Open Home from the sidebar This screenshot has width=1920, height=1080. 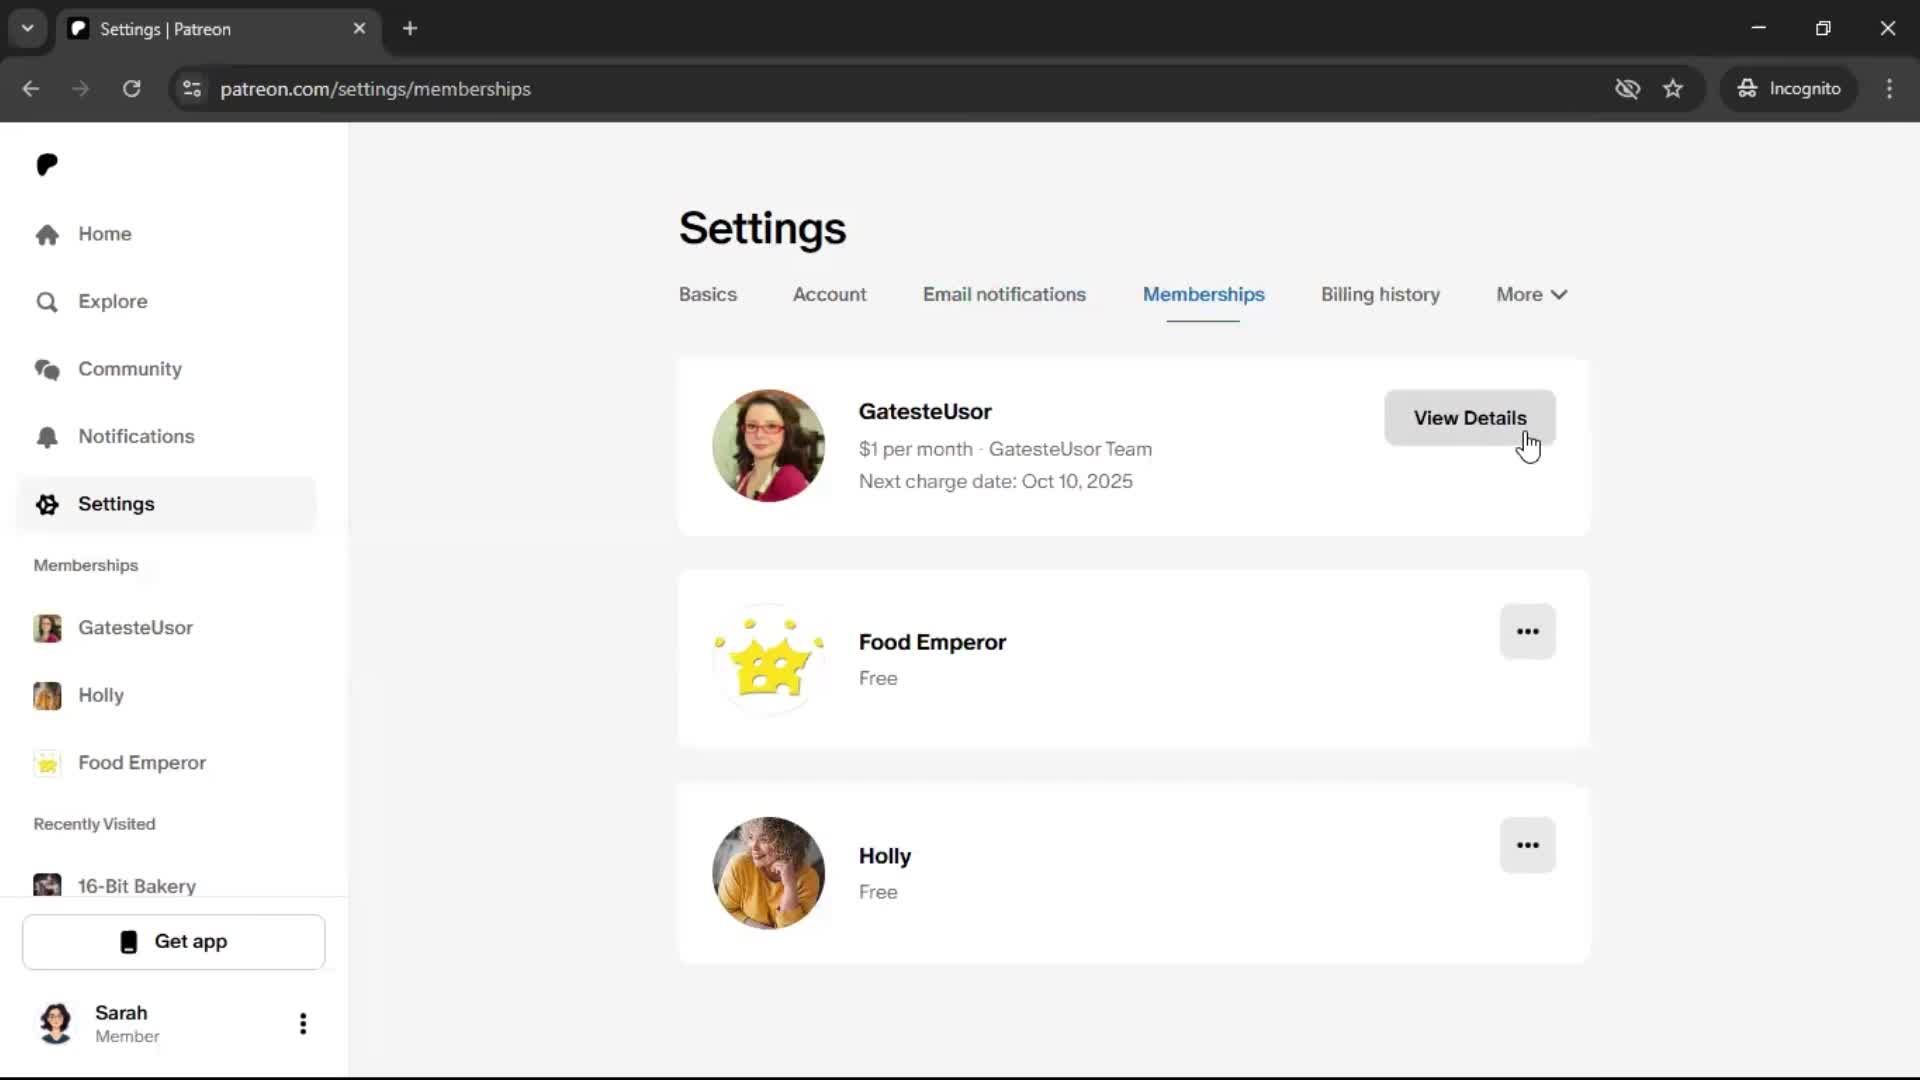coord(166,234)
